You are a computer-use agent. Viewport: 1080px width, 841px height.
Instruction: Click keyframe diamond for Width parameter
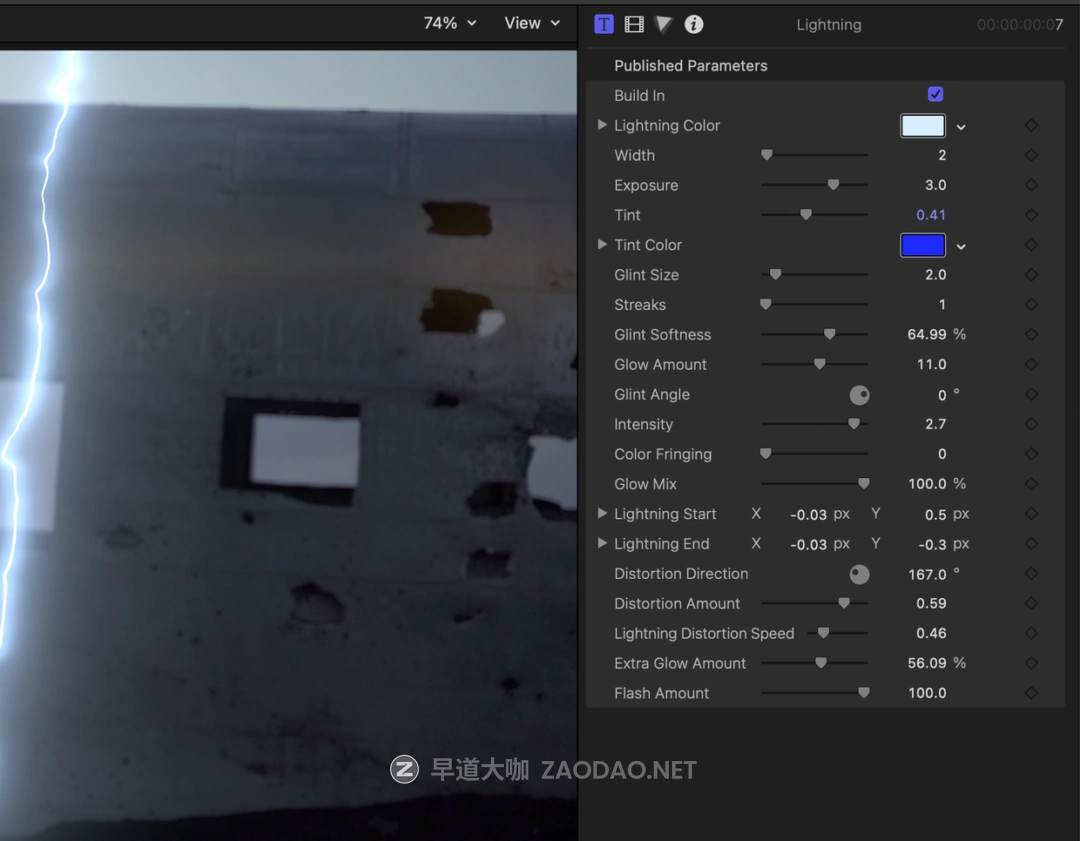(1031, 155)
